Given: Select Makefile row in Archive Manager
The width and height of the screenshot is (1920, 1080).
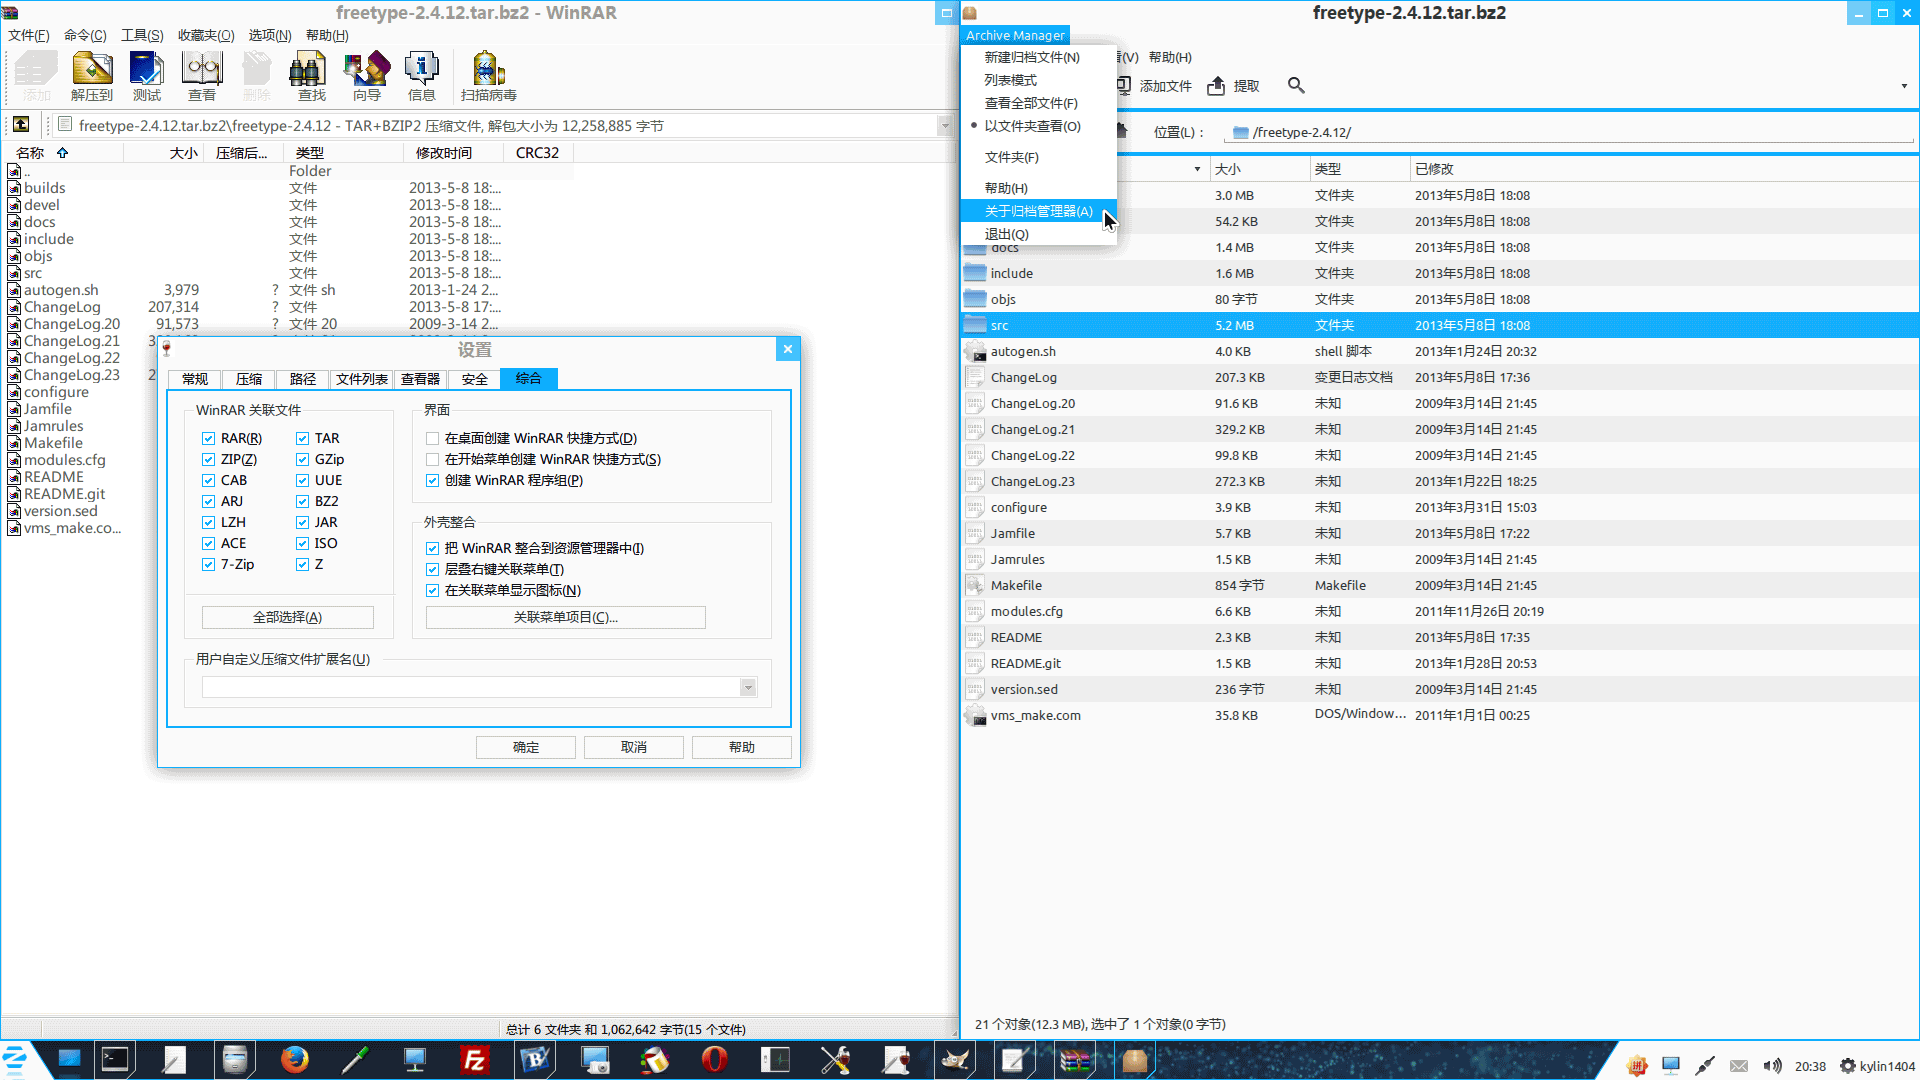Looking at the screenshot, I should (1440, 585).
